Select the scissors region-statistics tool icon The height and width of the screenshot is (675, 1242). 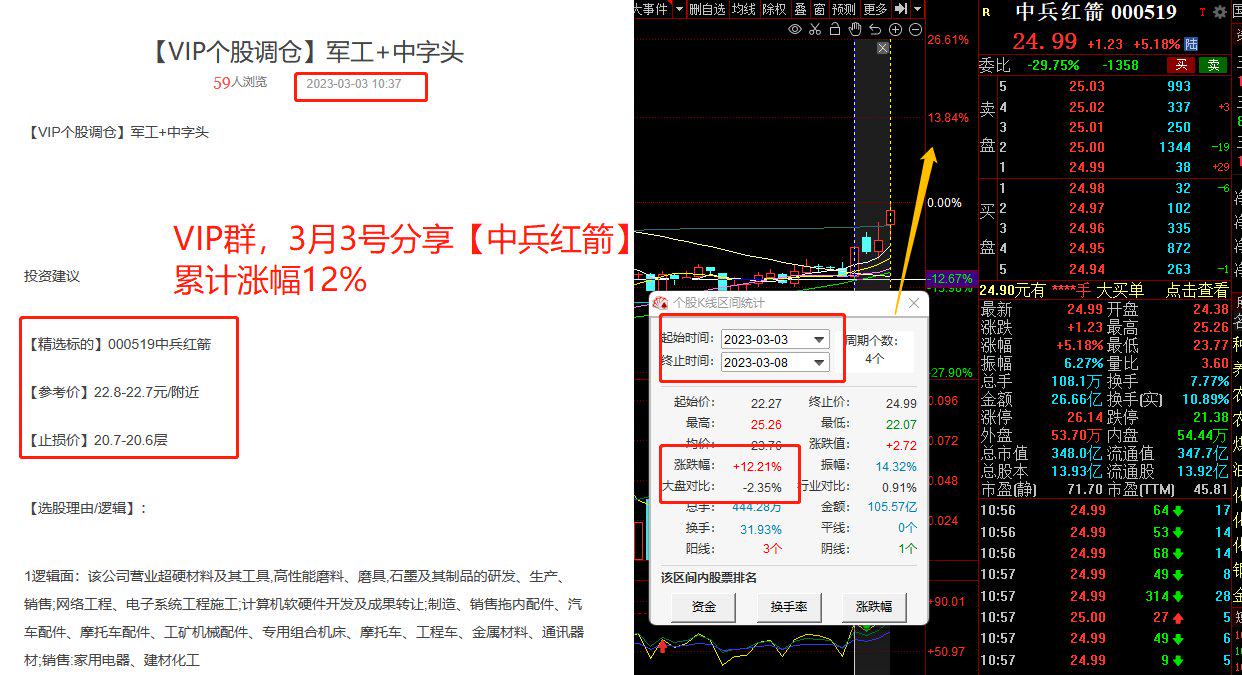(815, 29)
